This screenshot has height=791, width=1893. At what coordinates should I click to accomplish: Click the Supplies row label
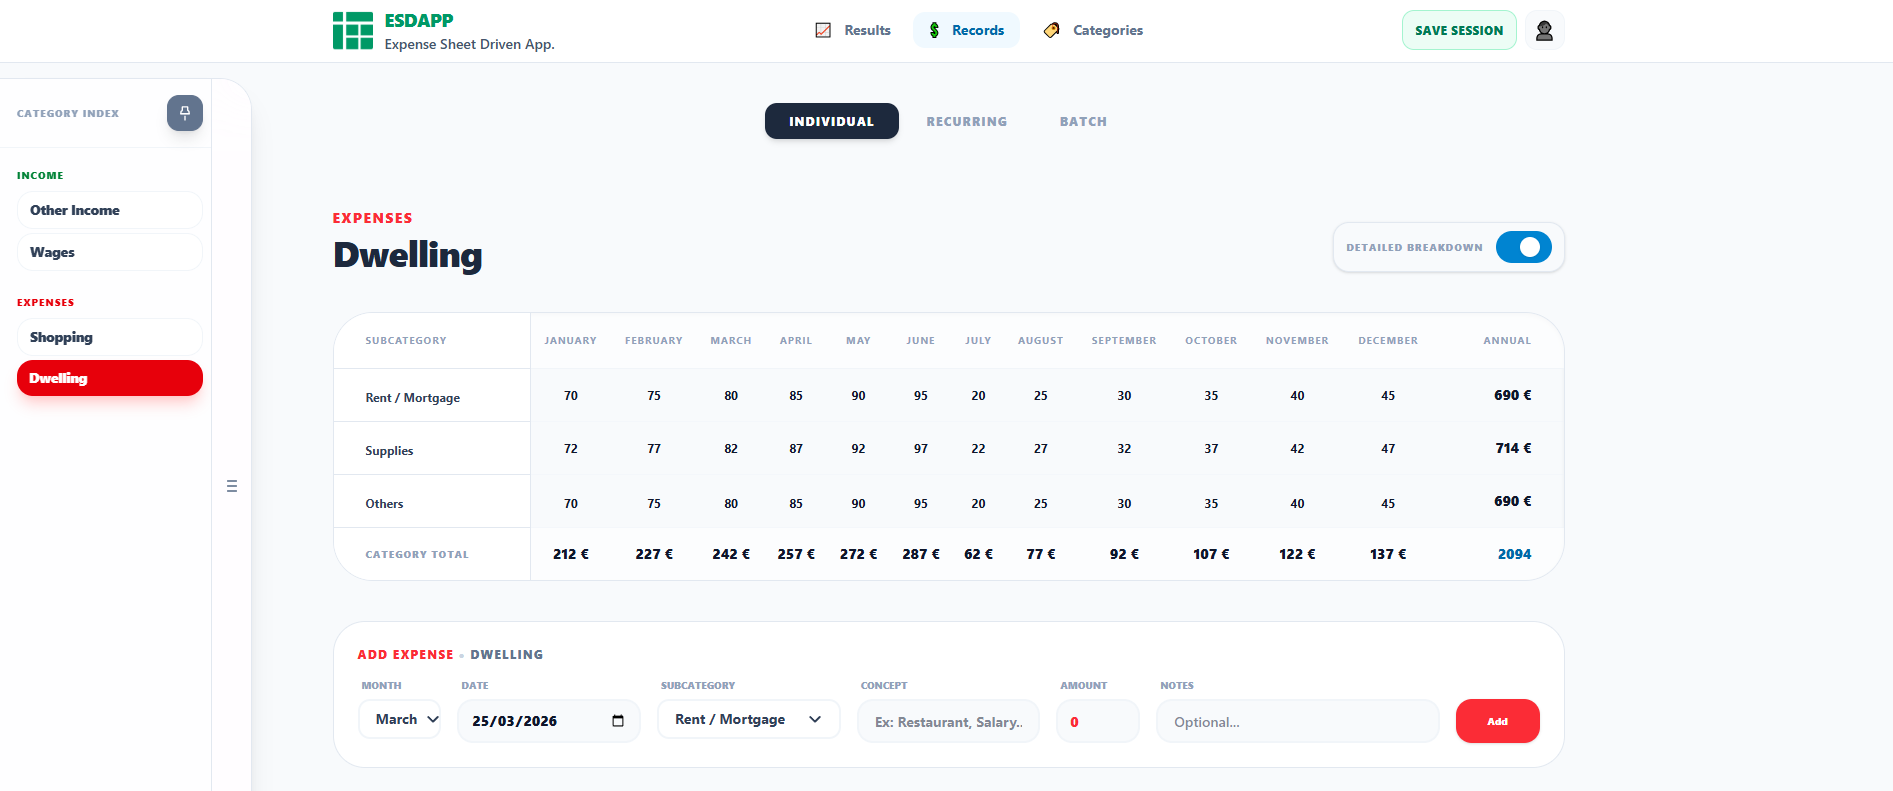[389, 451]
